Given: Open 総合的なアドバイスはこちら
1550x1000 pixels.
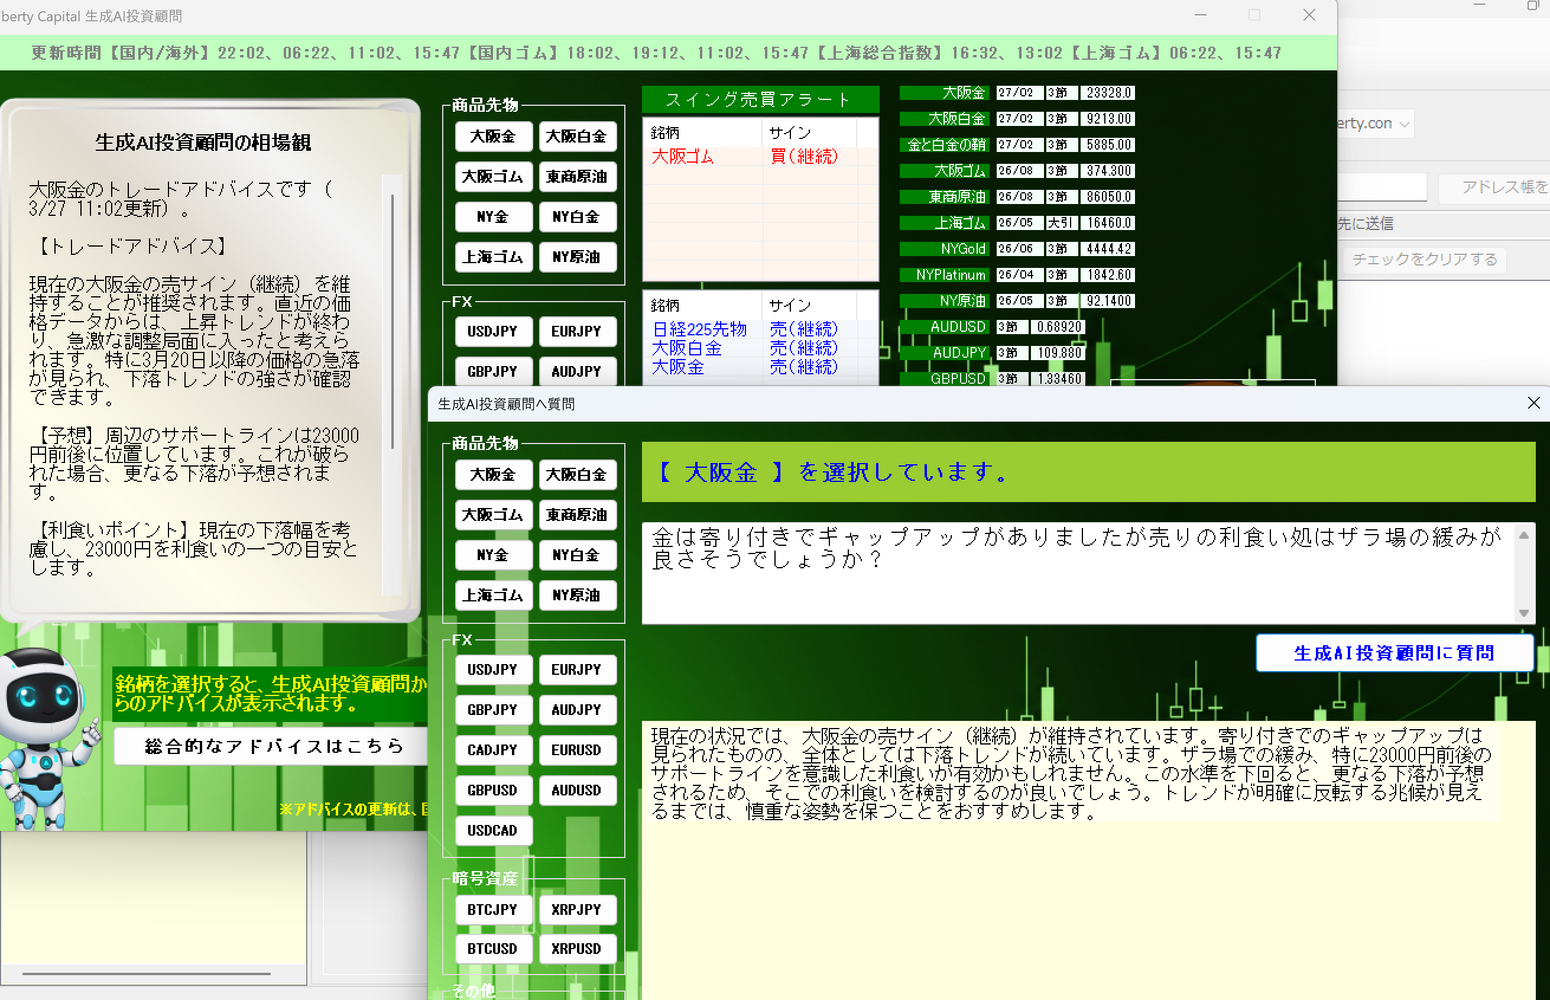Looking at the screenshot, I should point(271,746).
